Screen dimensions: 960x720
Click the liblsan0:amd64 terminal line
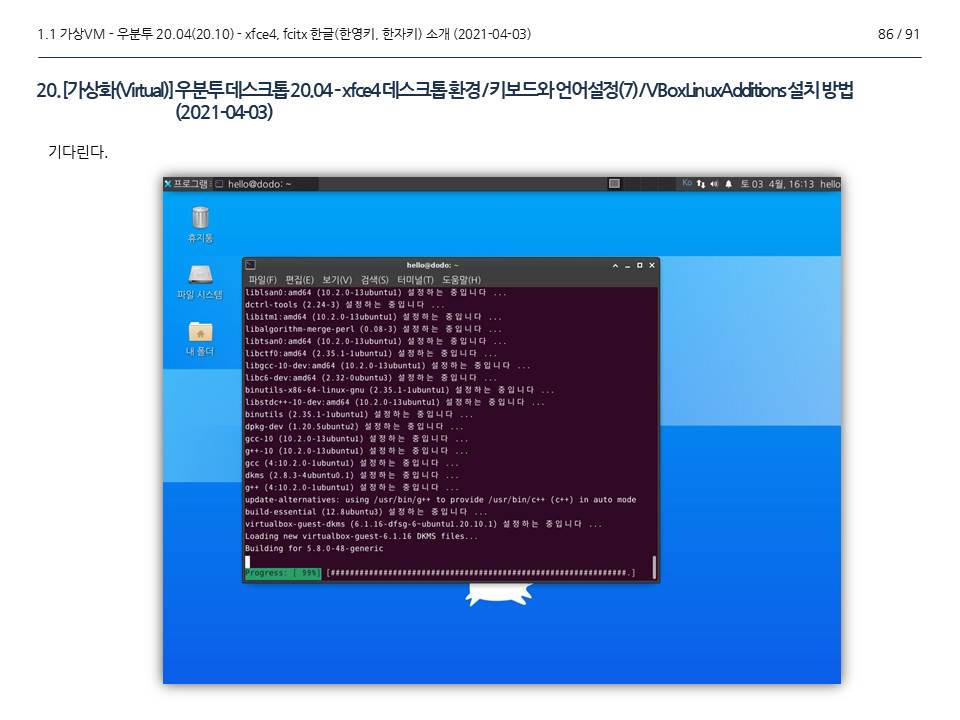pos(375,292)
